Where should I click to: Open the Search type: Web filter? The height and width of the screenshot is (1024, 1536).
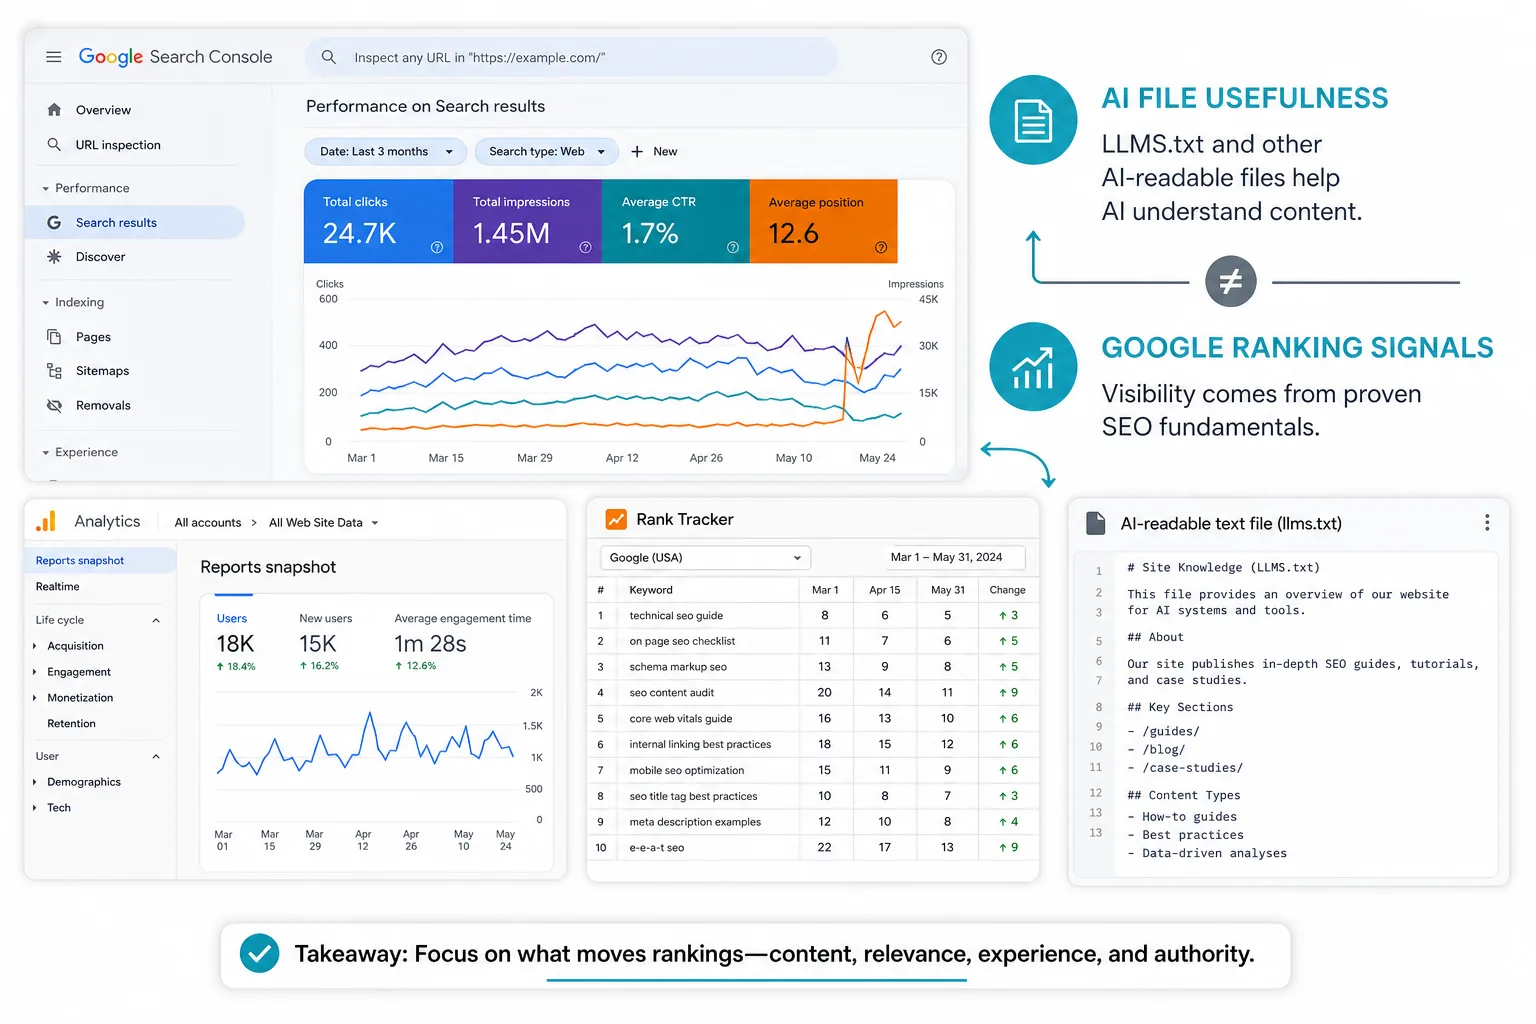[x=547, y=152]
